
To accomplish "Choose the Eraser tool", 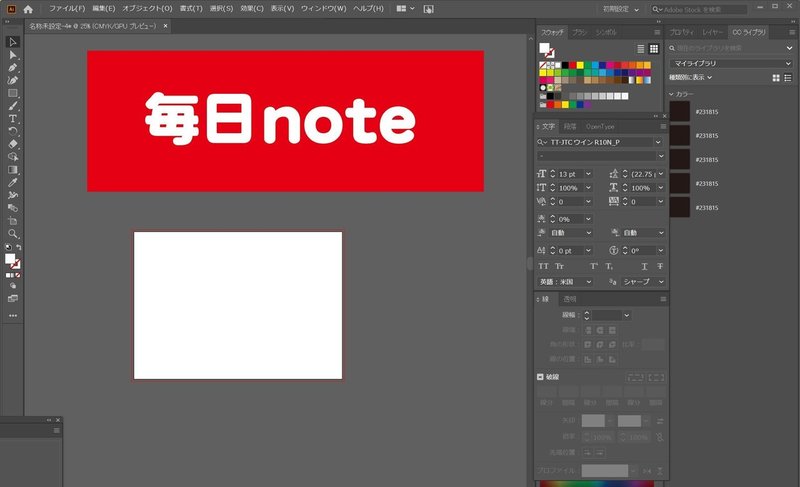I will click(13, 144).
